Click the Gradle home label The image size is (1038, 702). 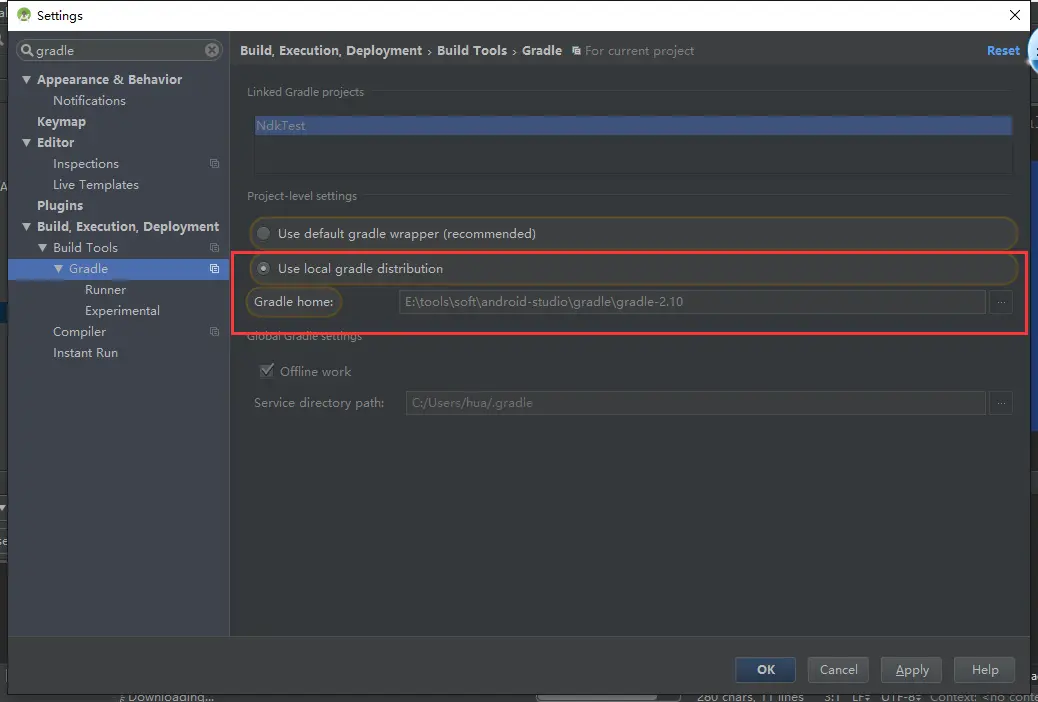[294, 302]
